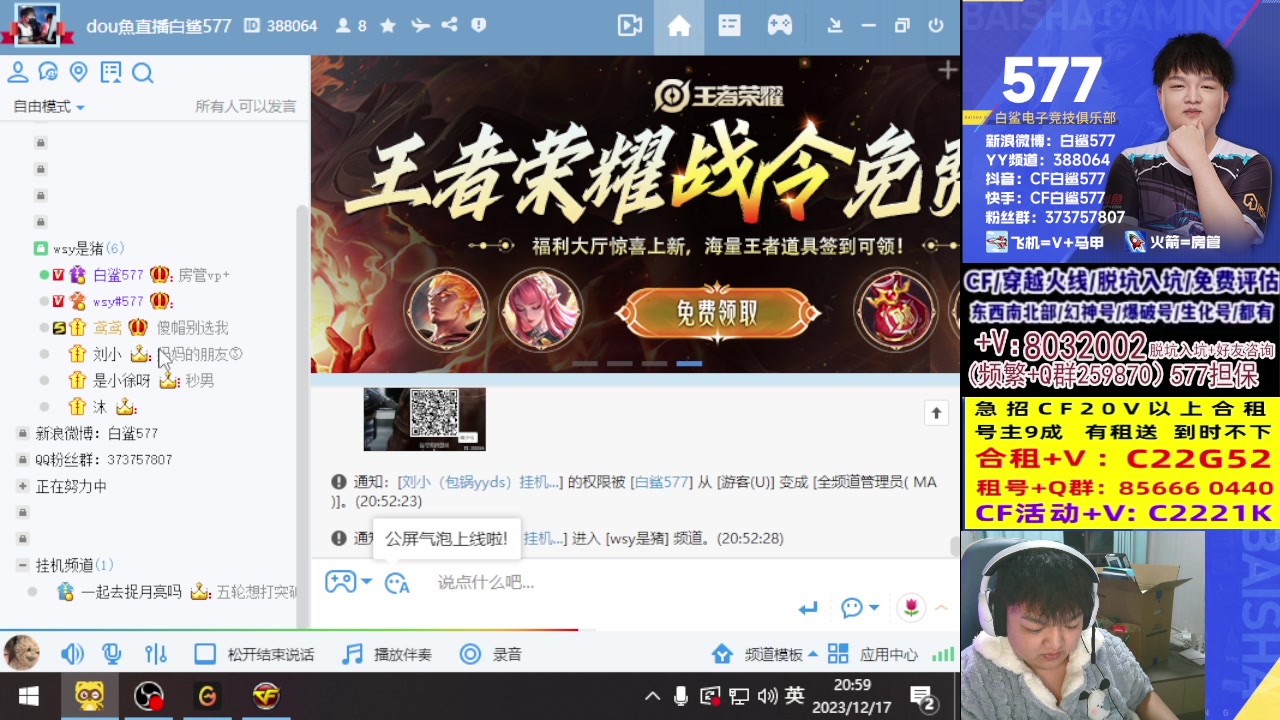Open the video live tab icon
The image size is (1280, 720).
630,26
